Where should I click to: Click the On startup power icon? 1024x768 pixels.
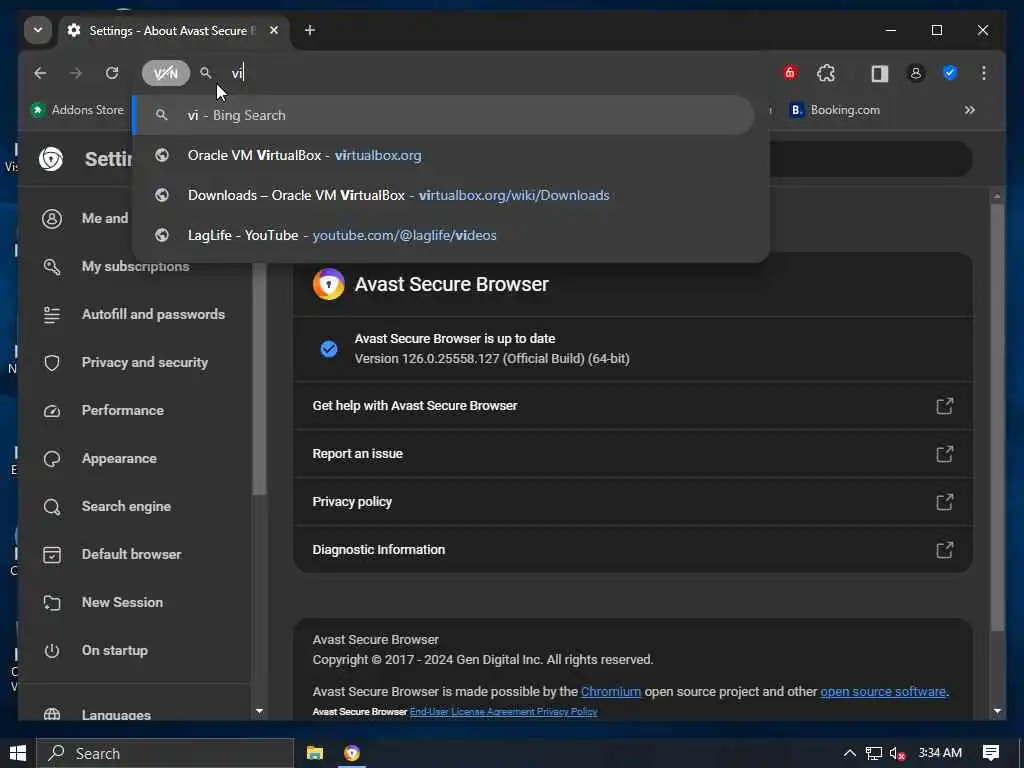click(x=52, y=650)
